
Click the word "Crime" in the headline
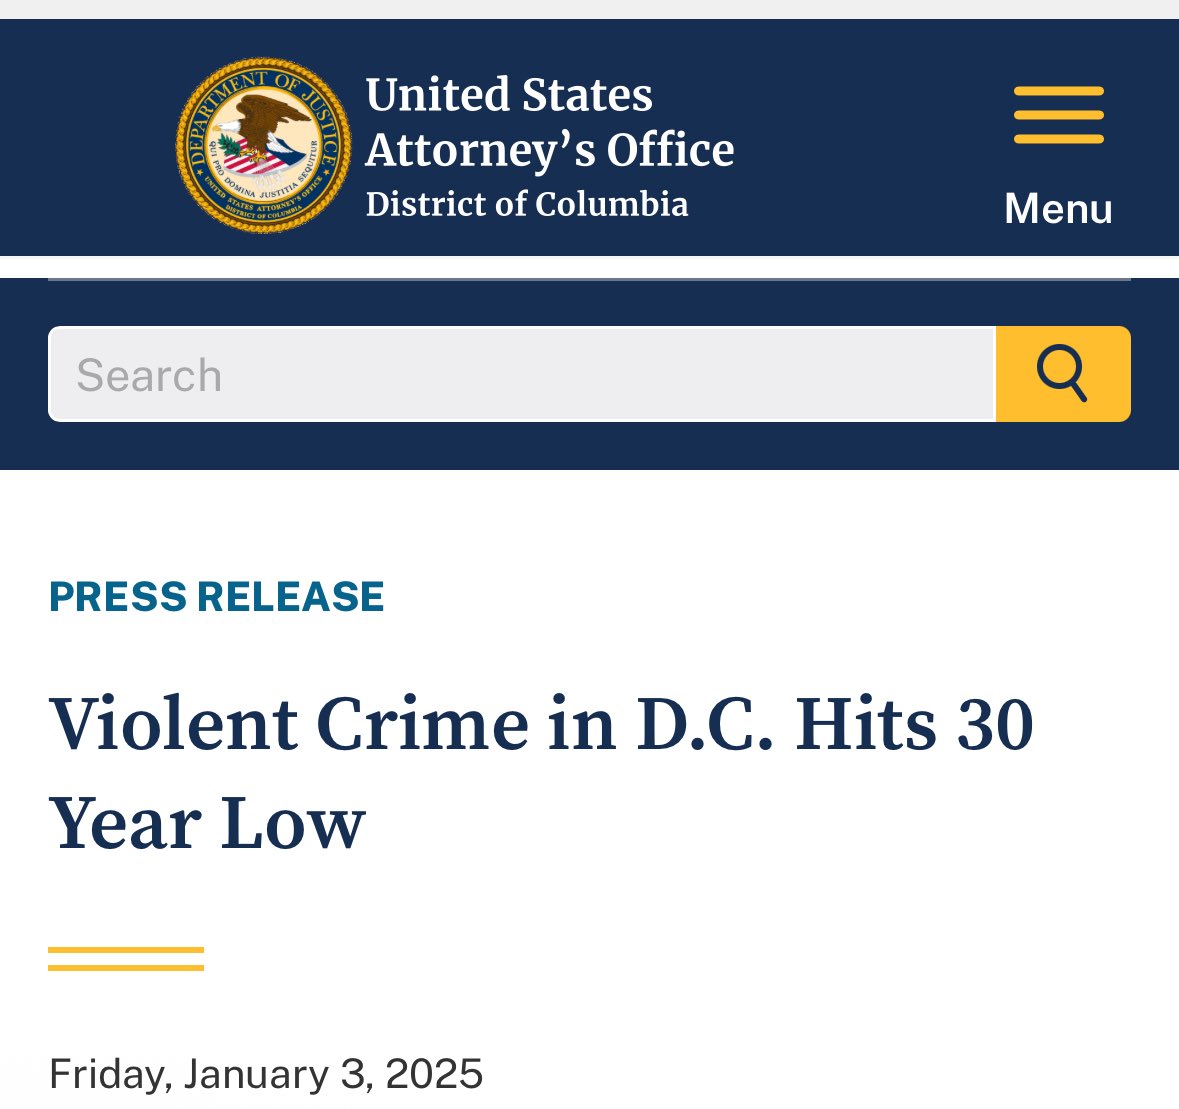click(423, 724)
